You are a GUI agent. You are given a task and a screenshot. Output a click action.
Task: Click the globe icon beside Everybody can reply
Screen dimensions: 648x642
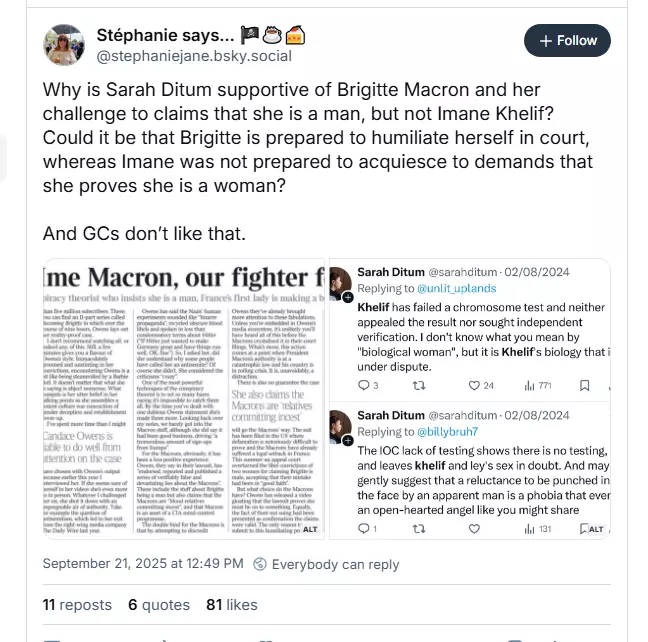tap(259, 565)
